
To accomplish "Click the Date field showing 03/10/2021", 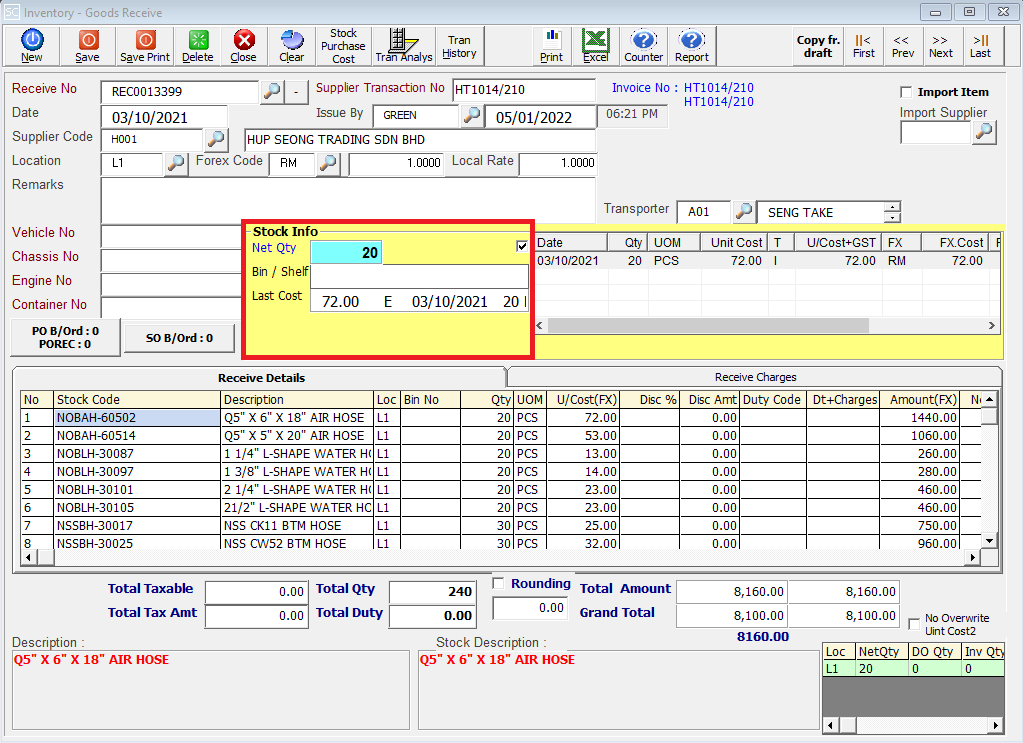I will (x=164, y=117).
